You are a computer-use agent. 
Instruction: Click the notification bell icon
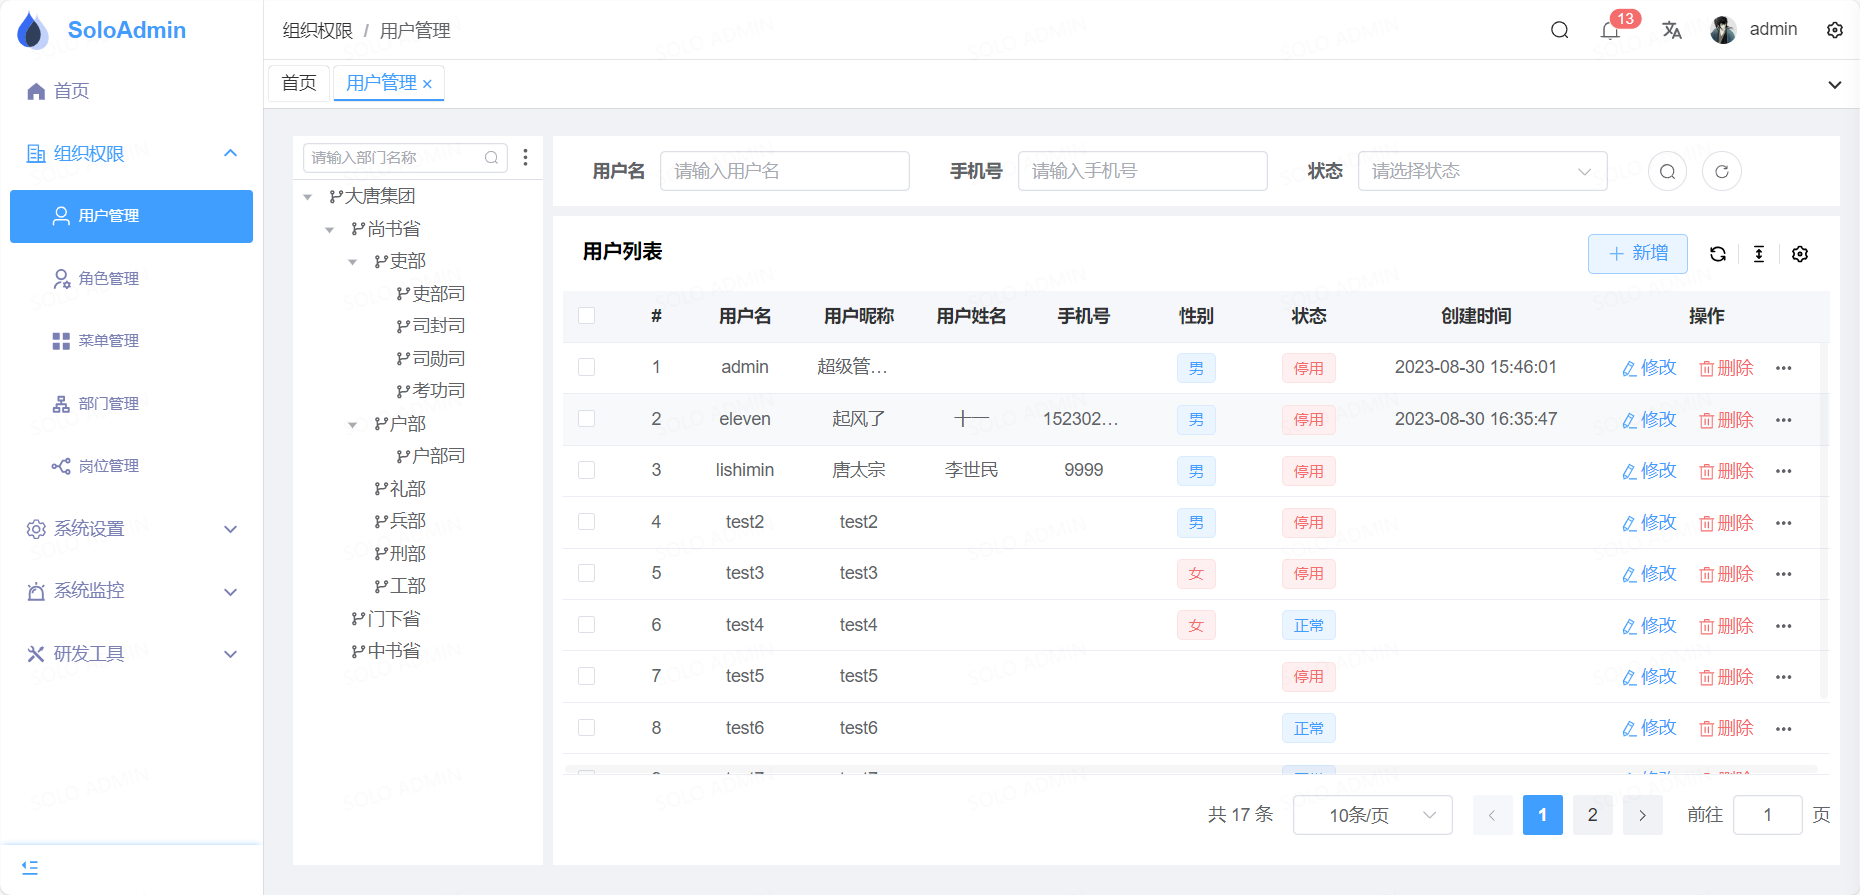click(1609, 31)
